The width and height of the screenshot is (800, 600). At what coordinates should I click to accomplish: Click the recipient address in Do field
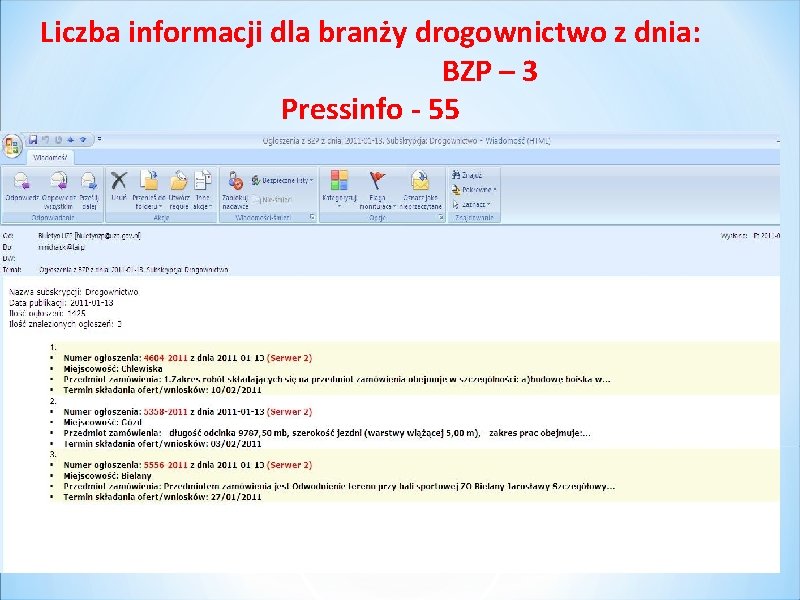click(x=61, y=247)
